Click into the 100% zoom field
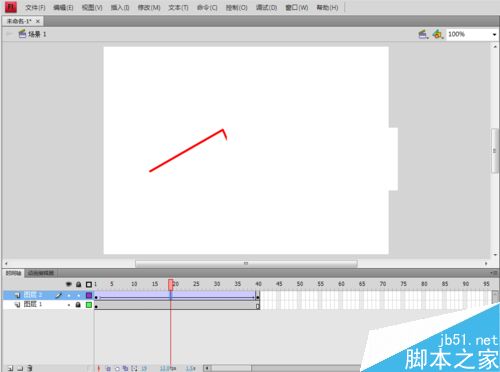Image resolution: width=500 pixels, height=372 pixels. click(468, 34)
